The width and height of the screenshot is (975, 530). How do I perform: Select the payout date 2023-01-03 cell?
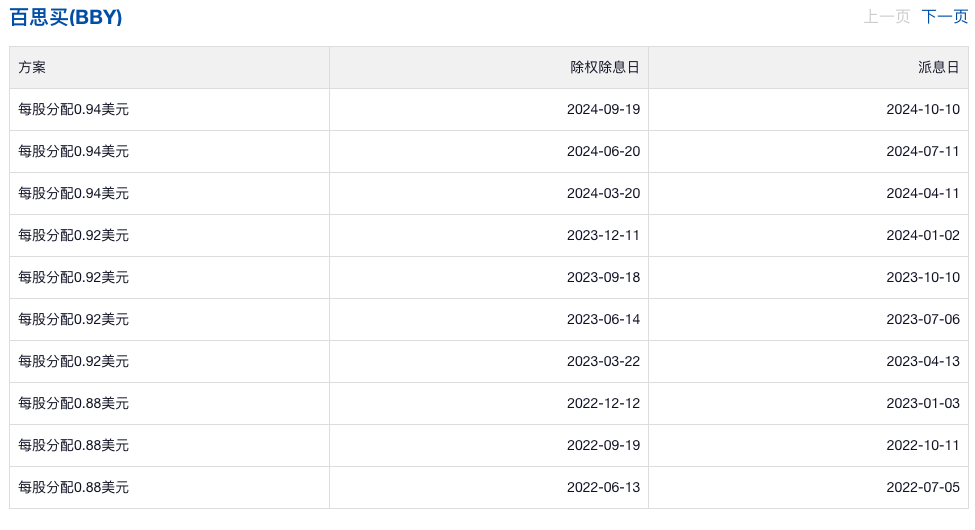point(808,403)
